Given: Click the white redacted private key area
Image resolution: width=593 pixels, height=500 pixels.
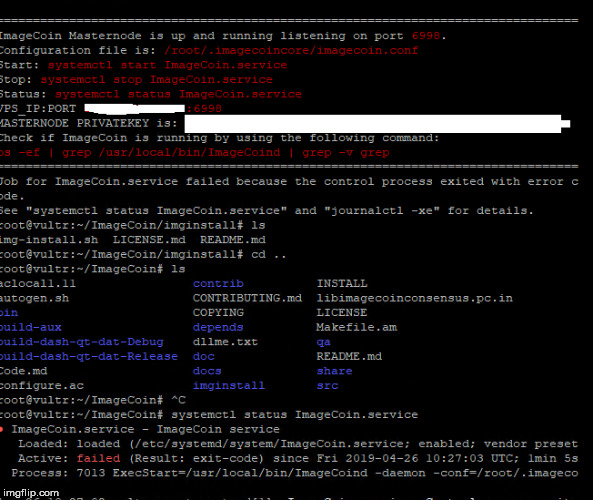Looking at the screenshot, I should (377, 124).
